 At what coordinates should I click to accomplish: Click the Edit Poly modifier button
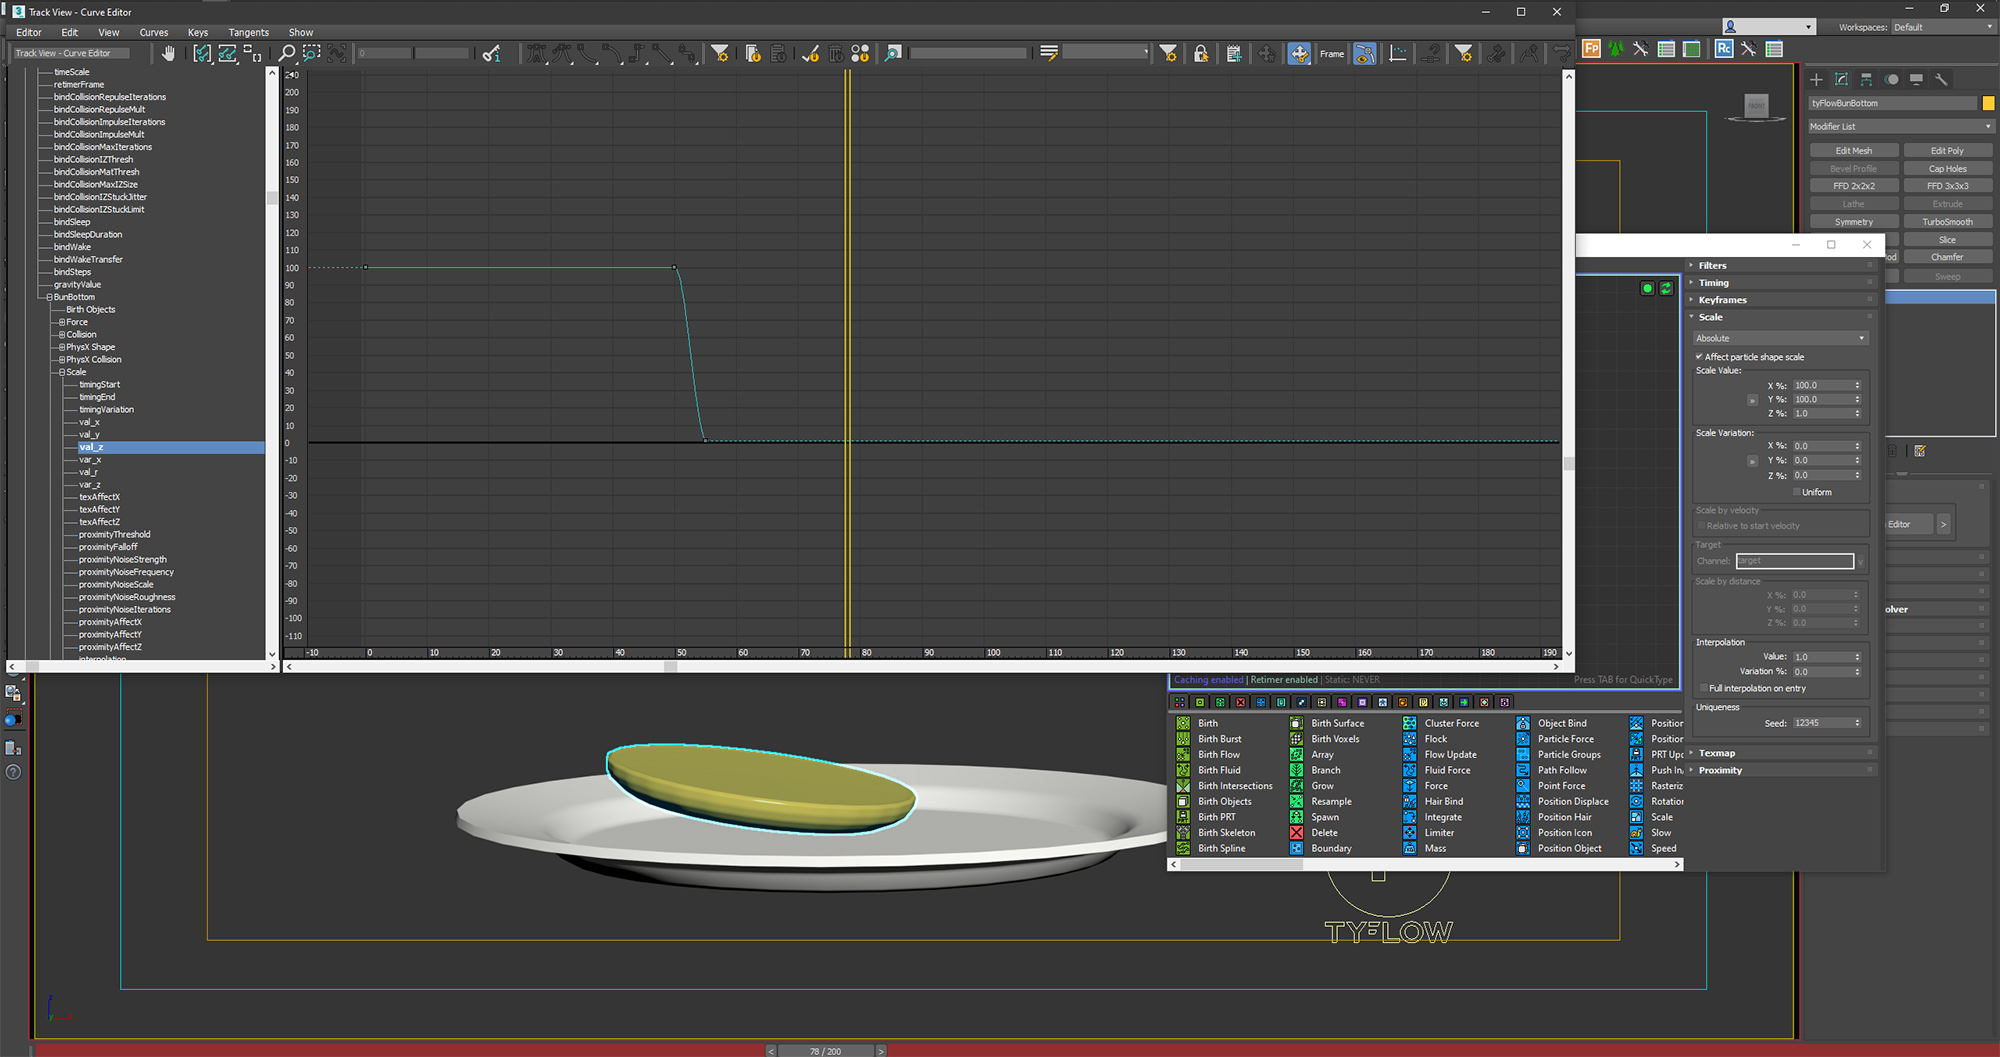tap(1947, 151)
